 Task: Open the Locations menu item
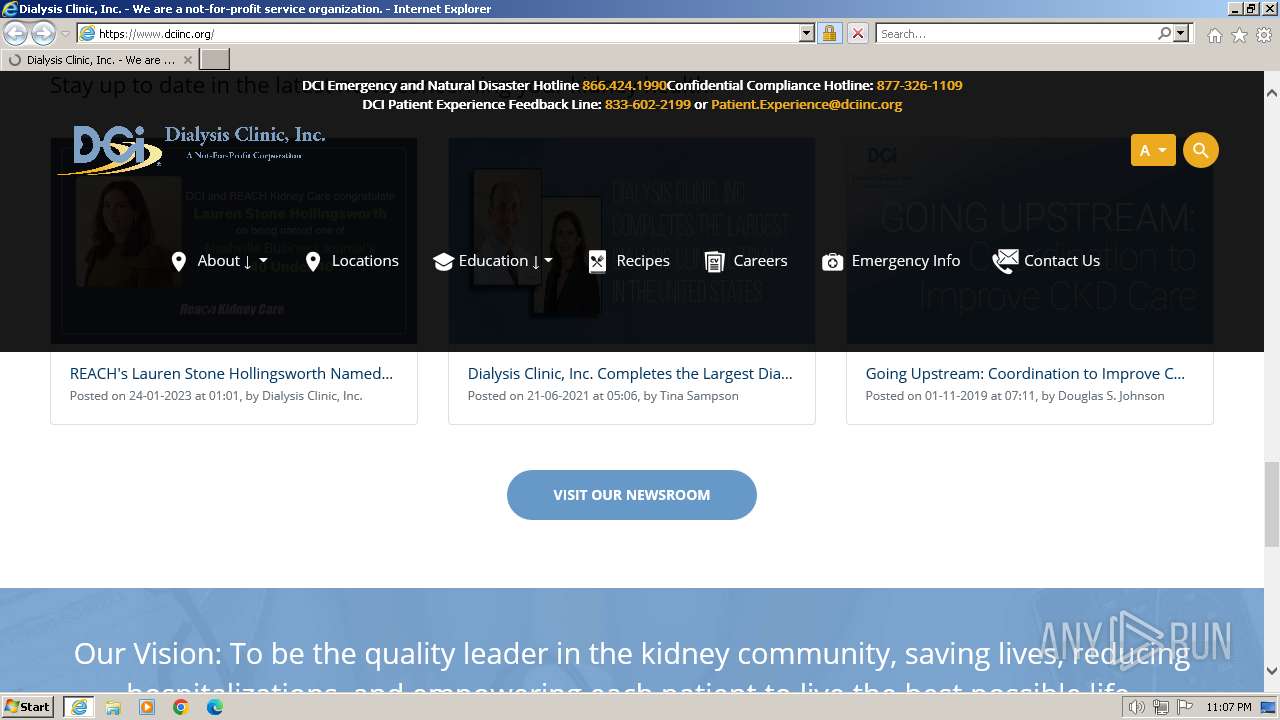point(365,260)
